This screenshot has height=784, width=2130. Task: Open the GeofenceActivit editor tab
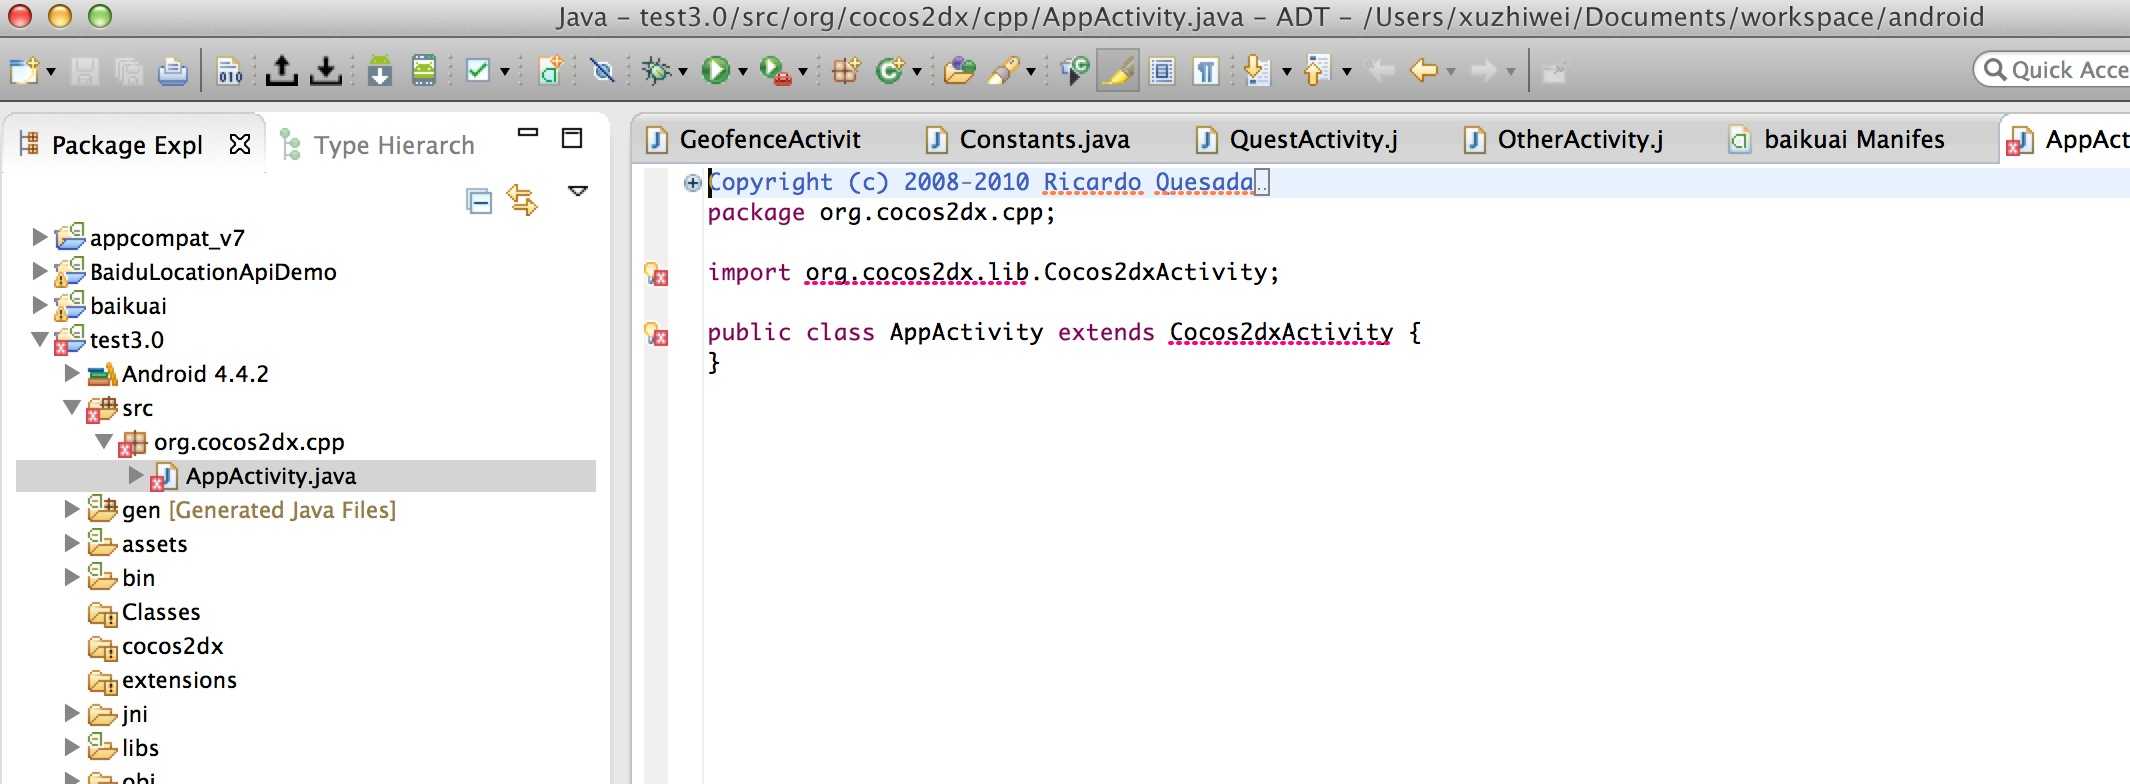coord(754,139)
